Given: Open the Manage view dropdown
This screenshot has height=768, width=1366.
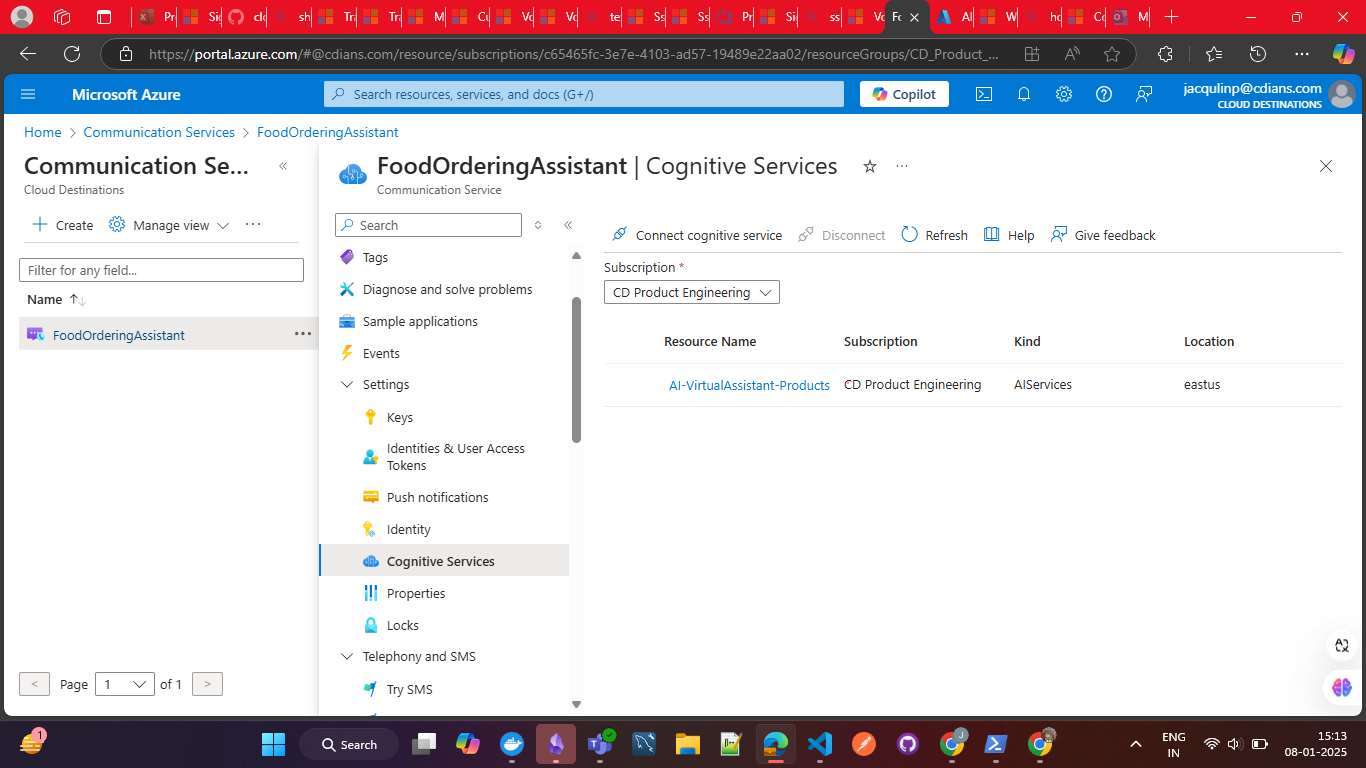Looking at the screenshot, I should click(x=169, y=225).
